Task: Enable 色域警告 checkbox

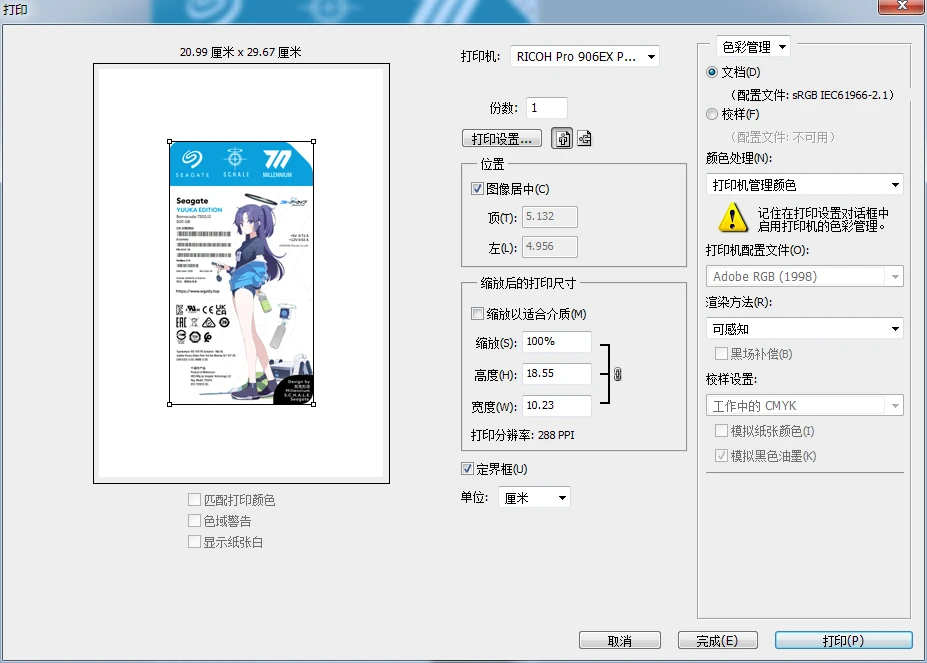Action: tap(194, 520)
